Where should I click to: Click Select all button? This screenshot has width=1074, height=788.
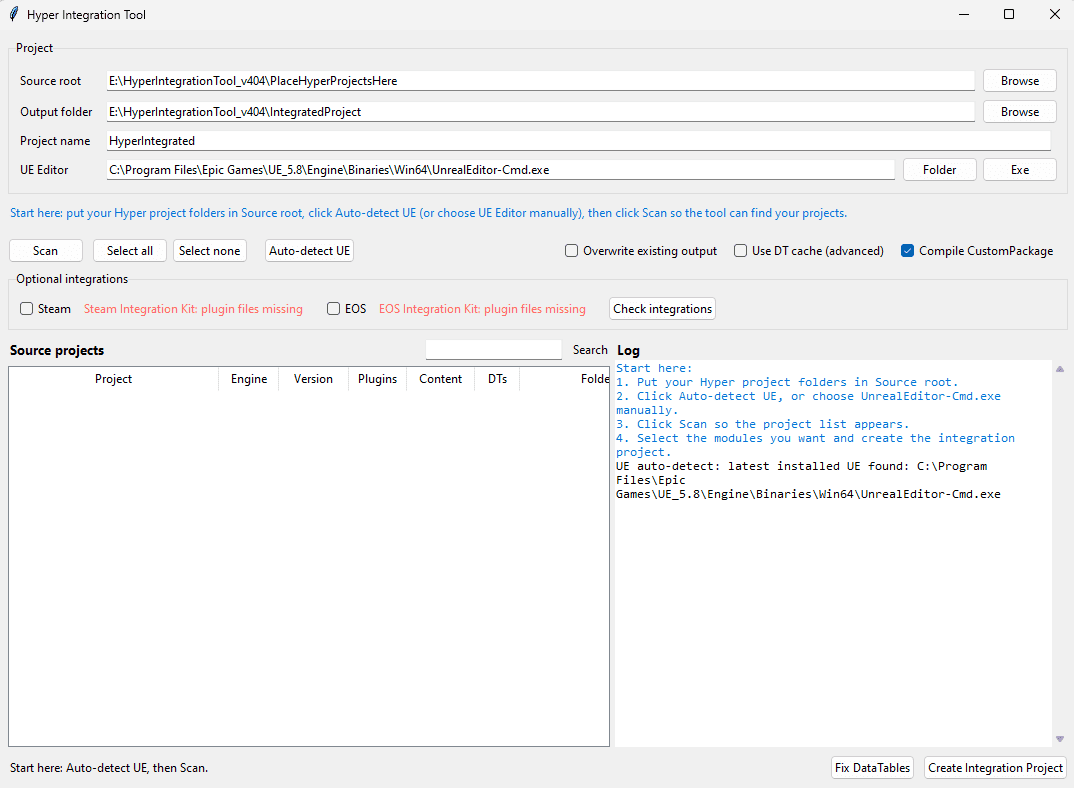point(130,251)
